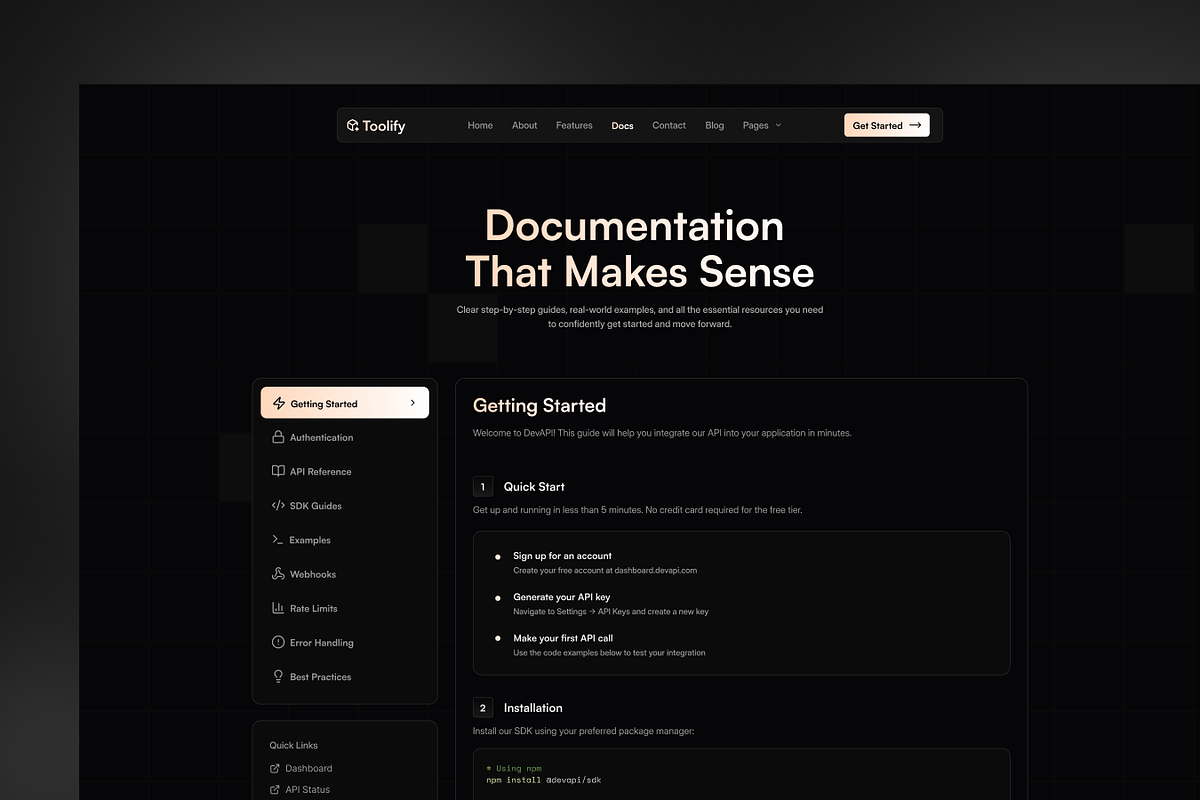Open the Error Handling section
This screenshot has height=800, width=1200.
pos(345,642)
